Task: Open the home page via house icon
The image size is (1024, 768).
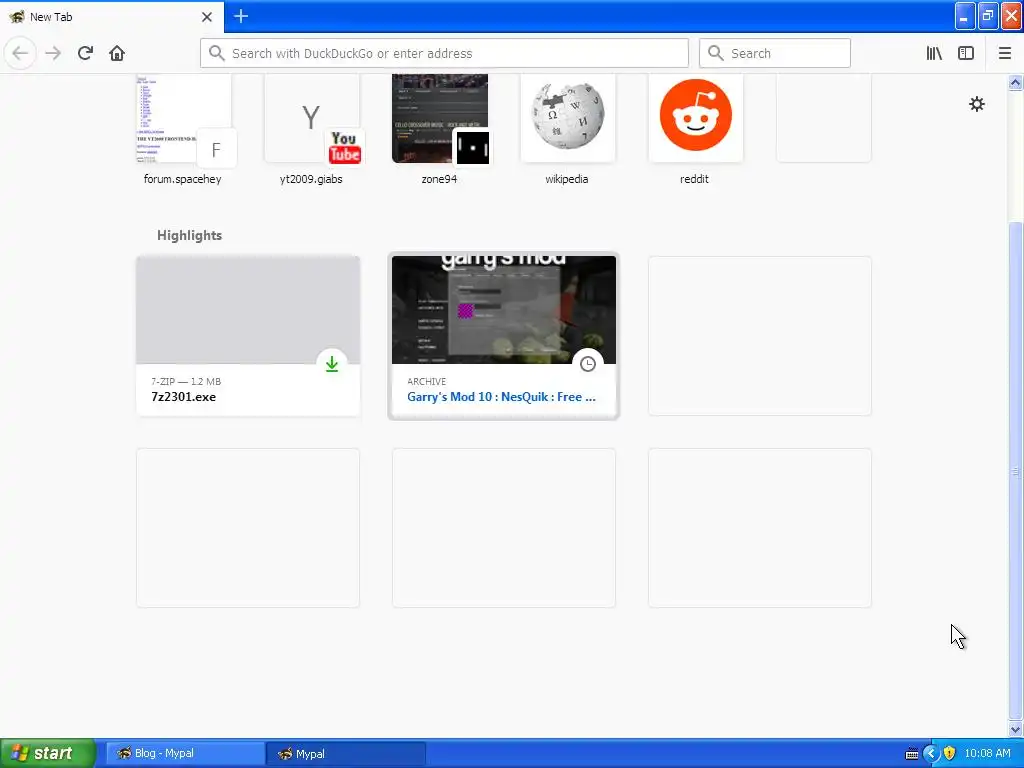Action: pyautogui.click(x=117, y=54)
